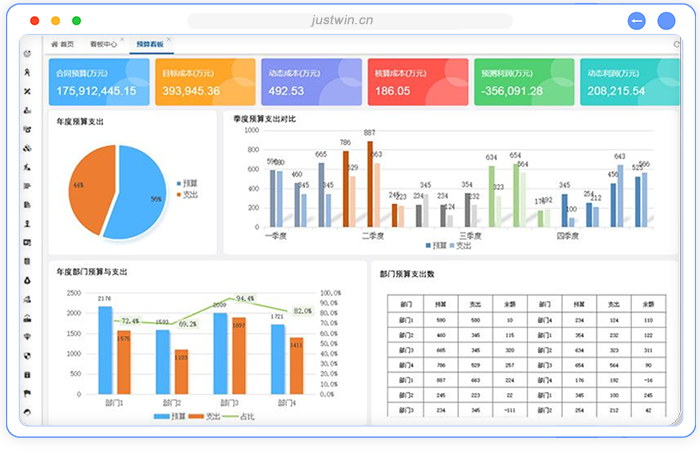
Task: Click the person icon in left sidebar
Action: pyautogui.click(x=26, y=223)
